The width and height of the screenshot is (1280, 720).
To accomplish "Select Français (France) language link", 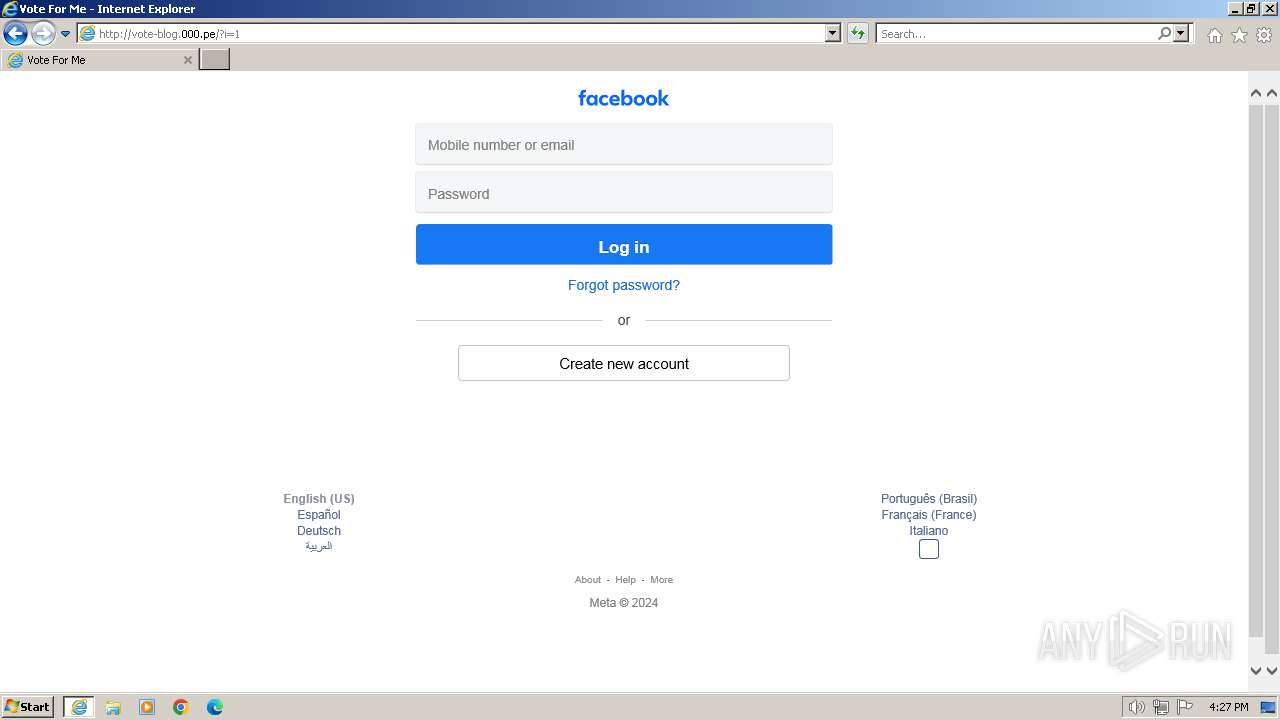I will point(929,515).
